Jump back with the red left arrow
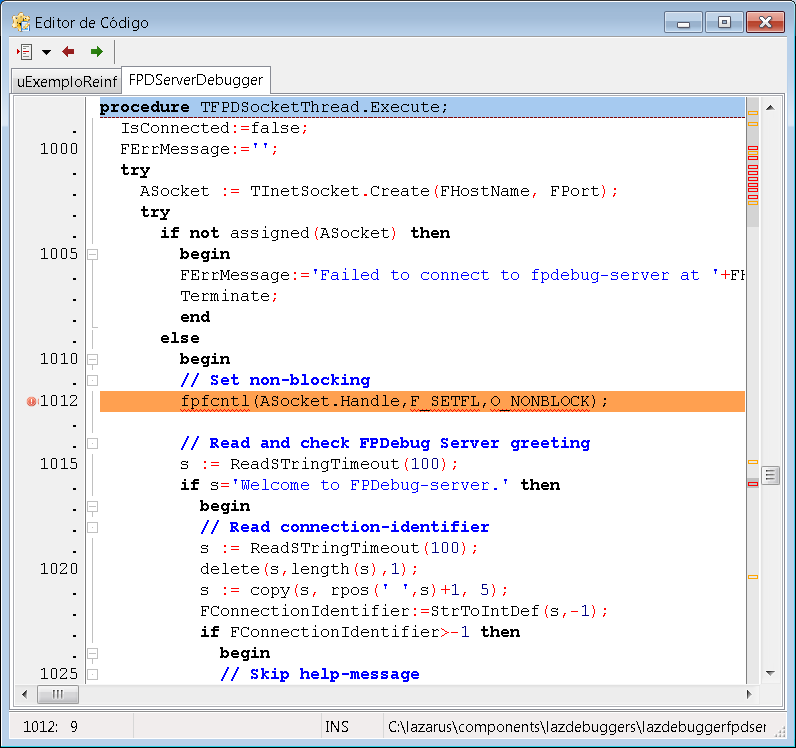This screenshot has height=748, width=796. pyautogui.click(x=68, y=51)
